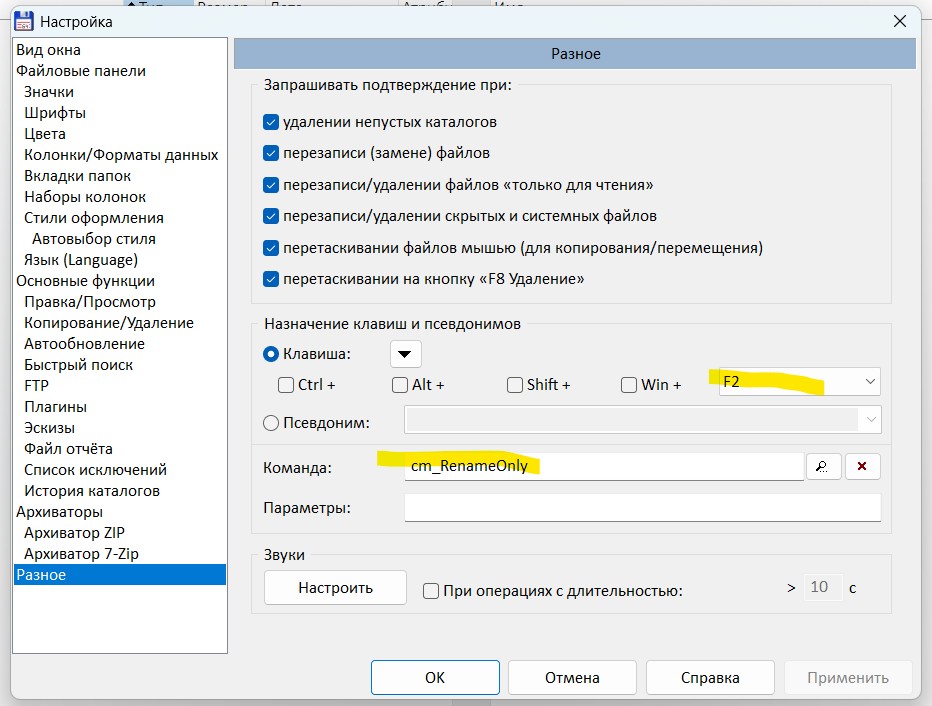Click the red X clear command icon
The height and width of the screenshot is (706, 932).
[862, 467]
